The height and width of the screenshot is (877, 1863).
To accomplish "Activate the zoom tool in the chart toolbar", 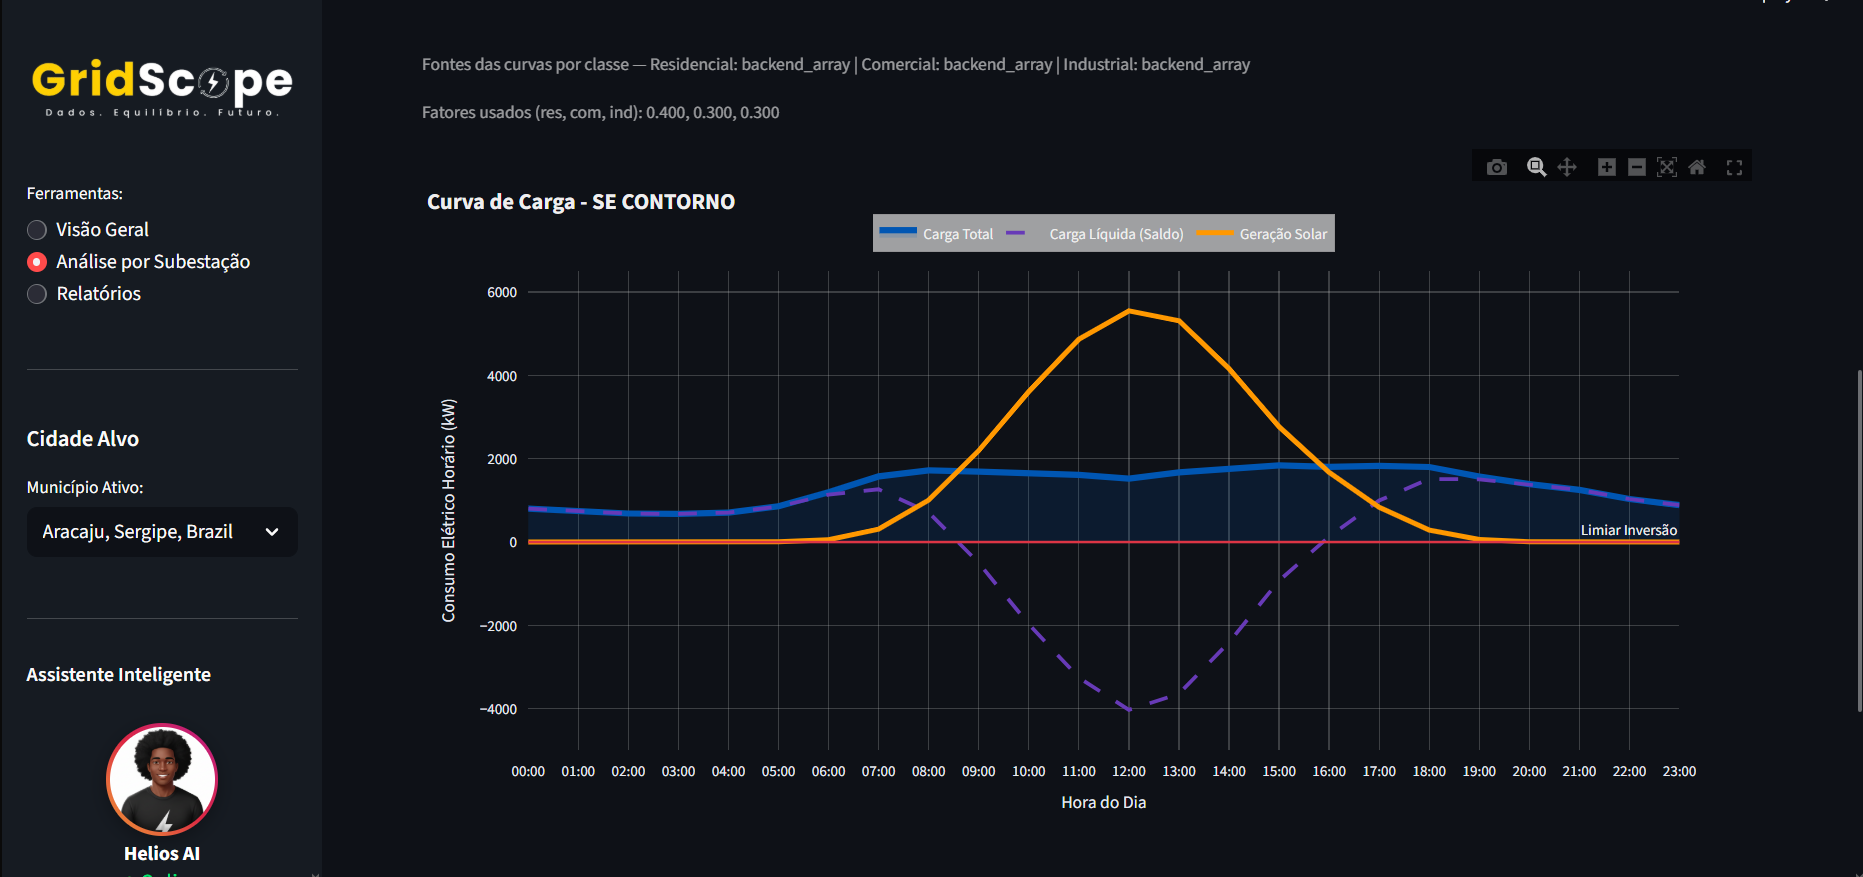I will 1537,167.
